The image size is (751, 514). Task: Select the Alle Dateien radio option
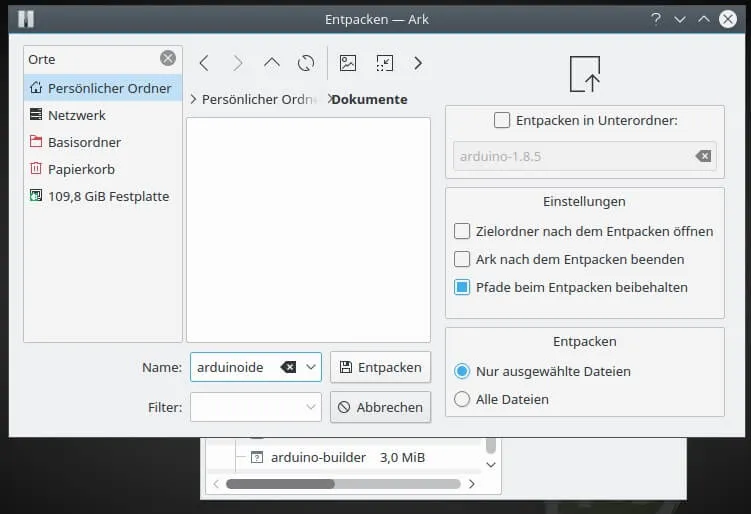(x=462, y=399)
